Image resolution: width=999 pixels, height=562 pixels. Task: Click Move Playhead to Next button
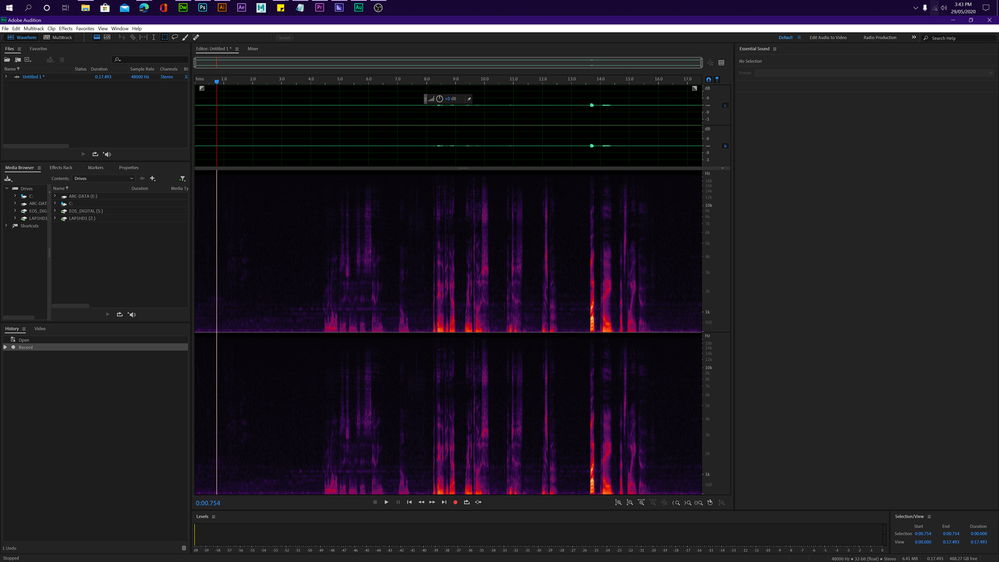coord(444,502)
